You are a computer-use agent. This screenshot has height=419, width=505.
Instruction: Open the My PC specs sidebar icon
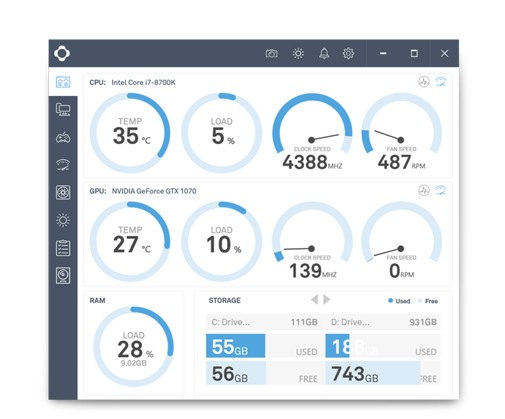[63, 109]
